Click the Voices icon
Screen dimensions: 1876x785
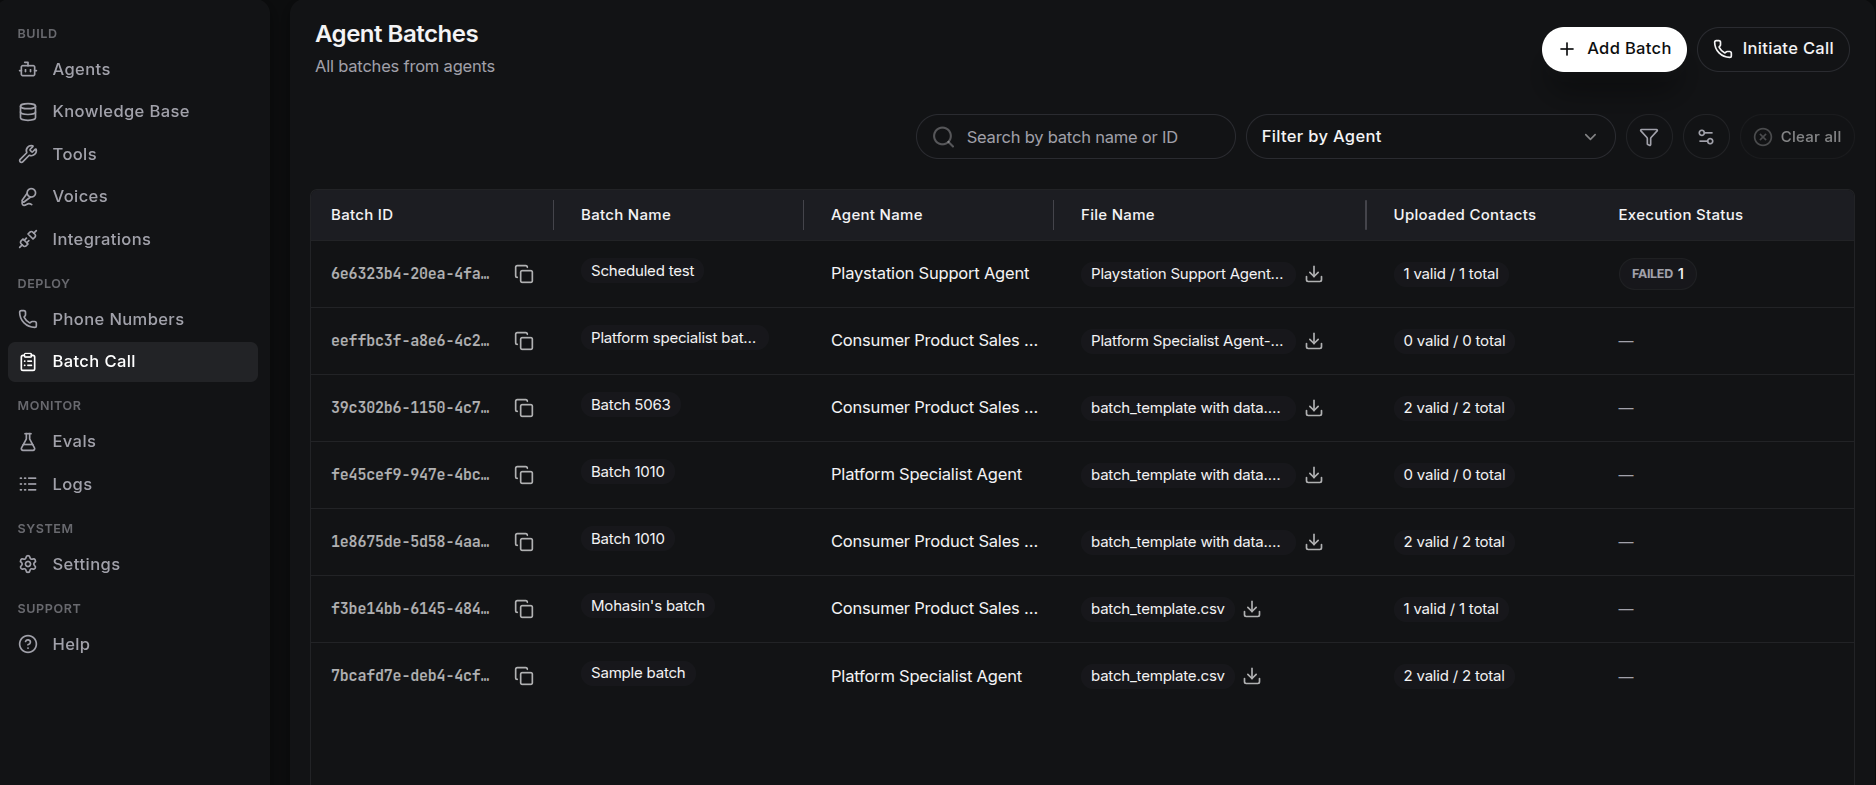[x=28, y=197]
